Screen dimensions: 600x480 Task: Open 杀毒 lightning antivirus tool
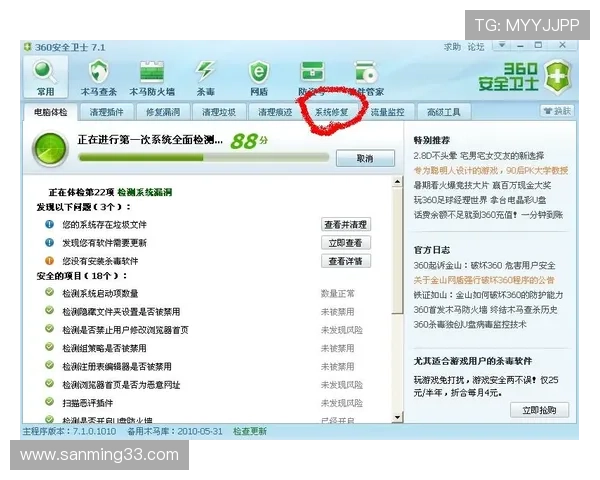[x=205, y=72]
